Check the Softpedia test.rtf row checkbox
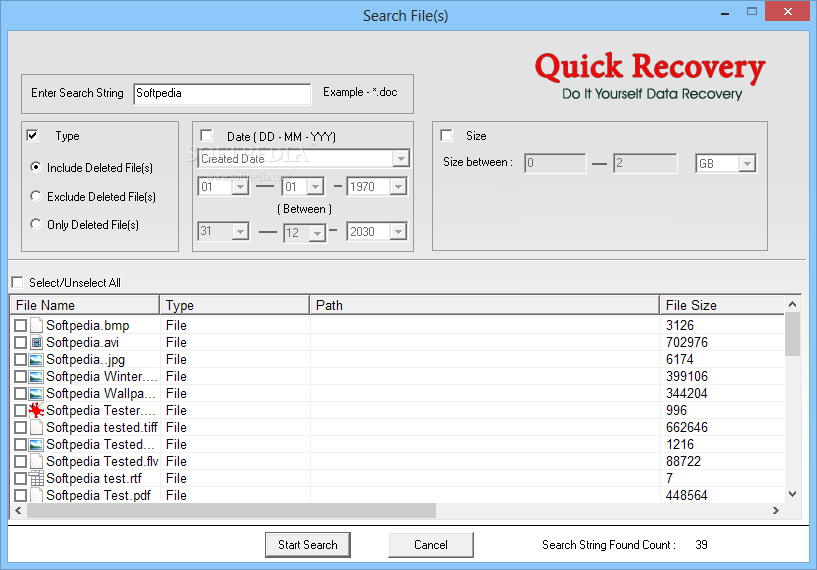The image size is (817, 570). click(20, 479)
